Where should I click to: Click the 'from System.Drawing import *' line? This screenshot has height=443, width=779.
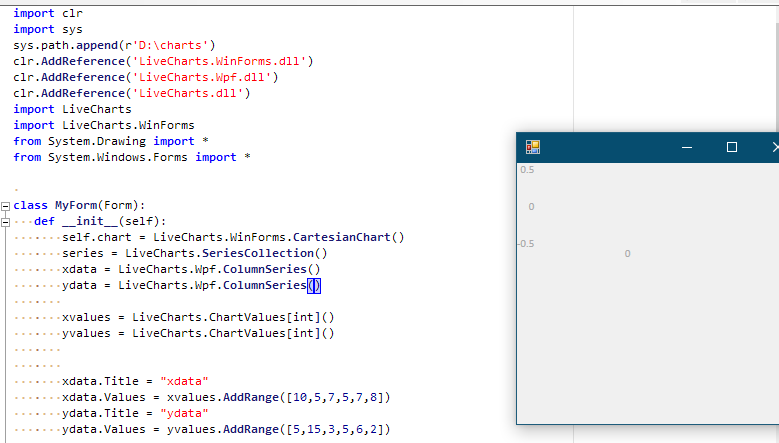[x=111, y=141]
